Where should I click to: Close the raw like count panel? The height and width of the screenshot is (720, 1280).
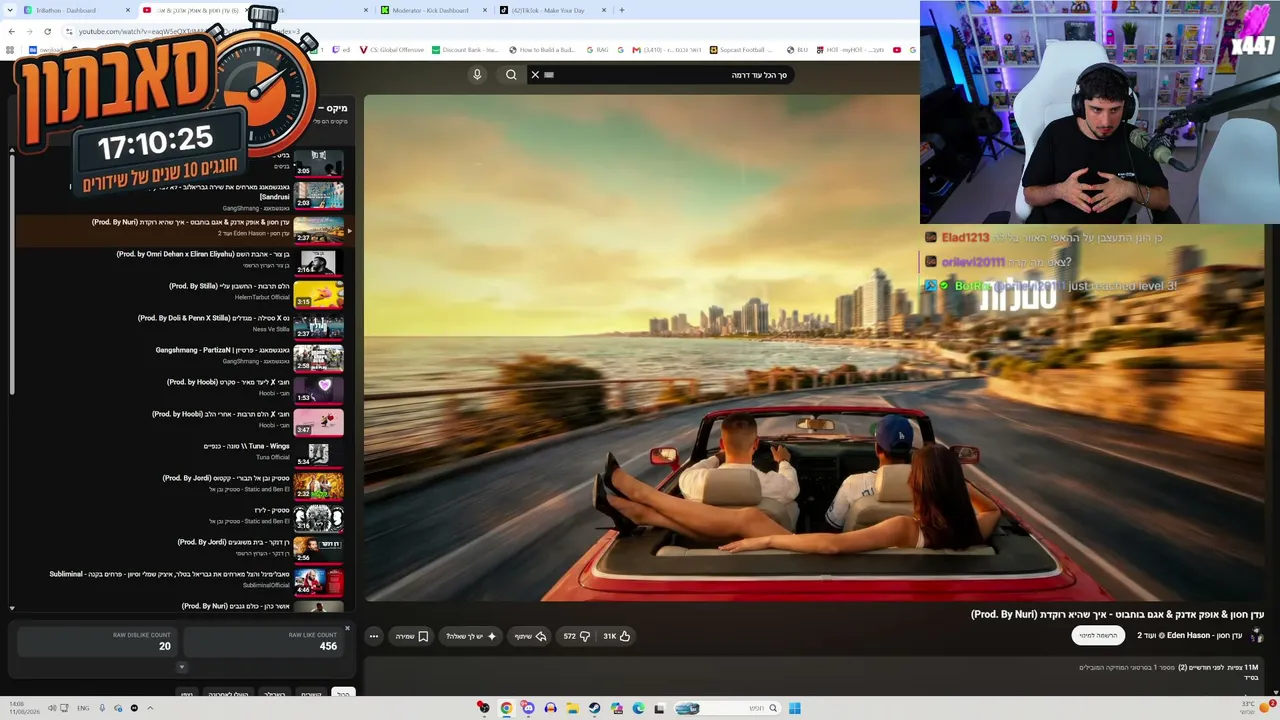pos(348,628)
